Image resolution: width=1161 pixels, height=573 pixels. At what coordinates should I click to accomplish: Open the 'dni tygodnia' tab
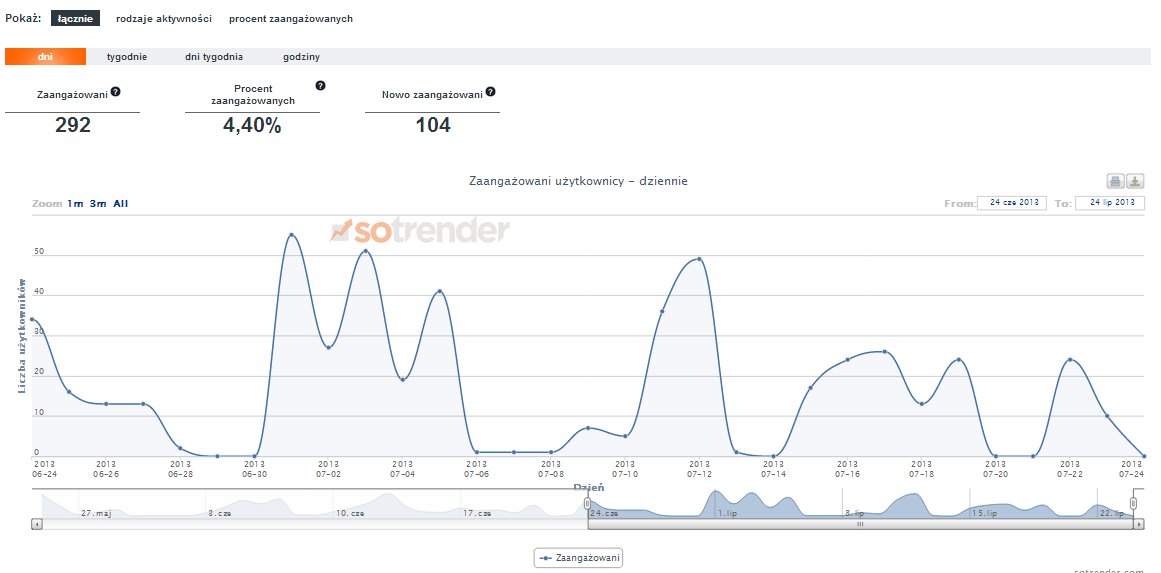(x=214, y=57)
